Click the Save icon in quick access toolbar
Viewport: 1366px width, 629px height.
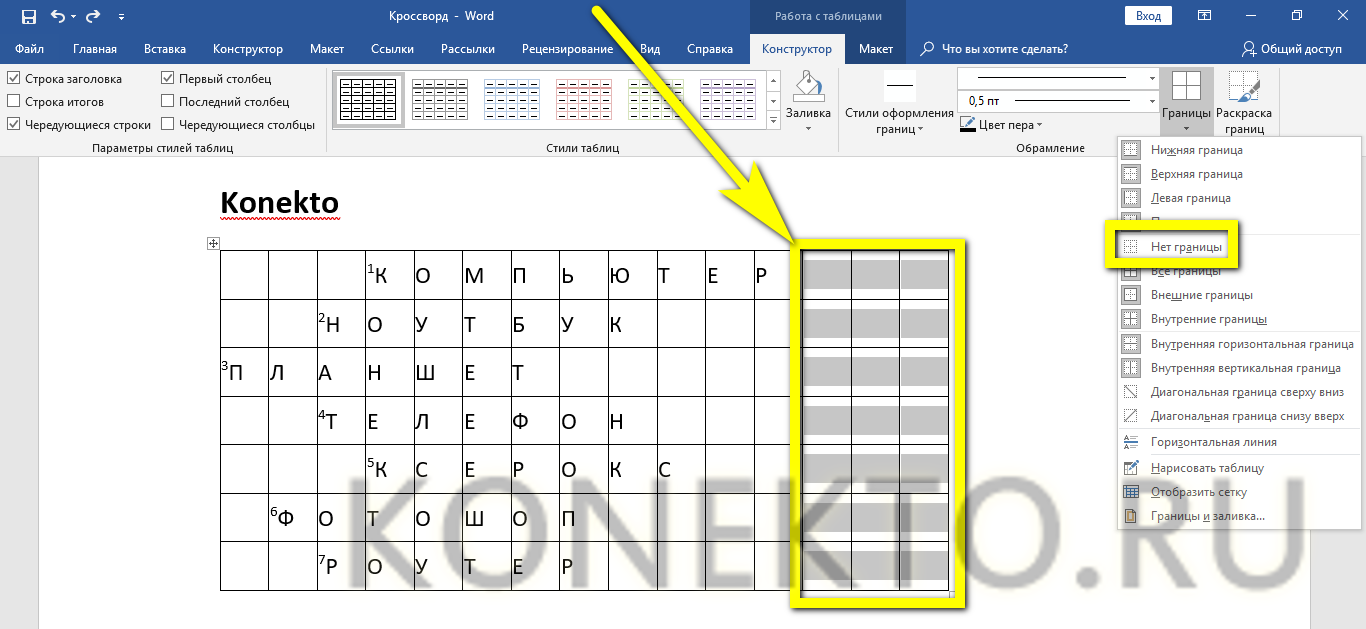[x=28, y=16]
